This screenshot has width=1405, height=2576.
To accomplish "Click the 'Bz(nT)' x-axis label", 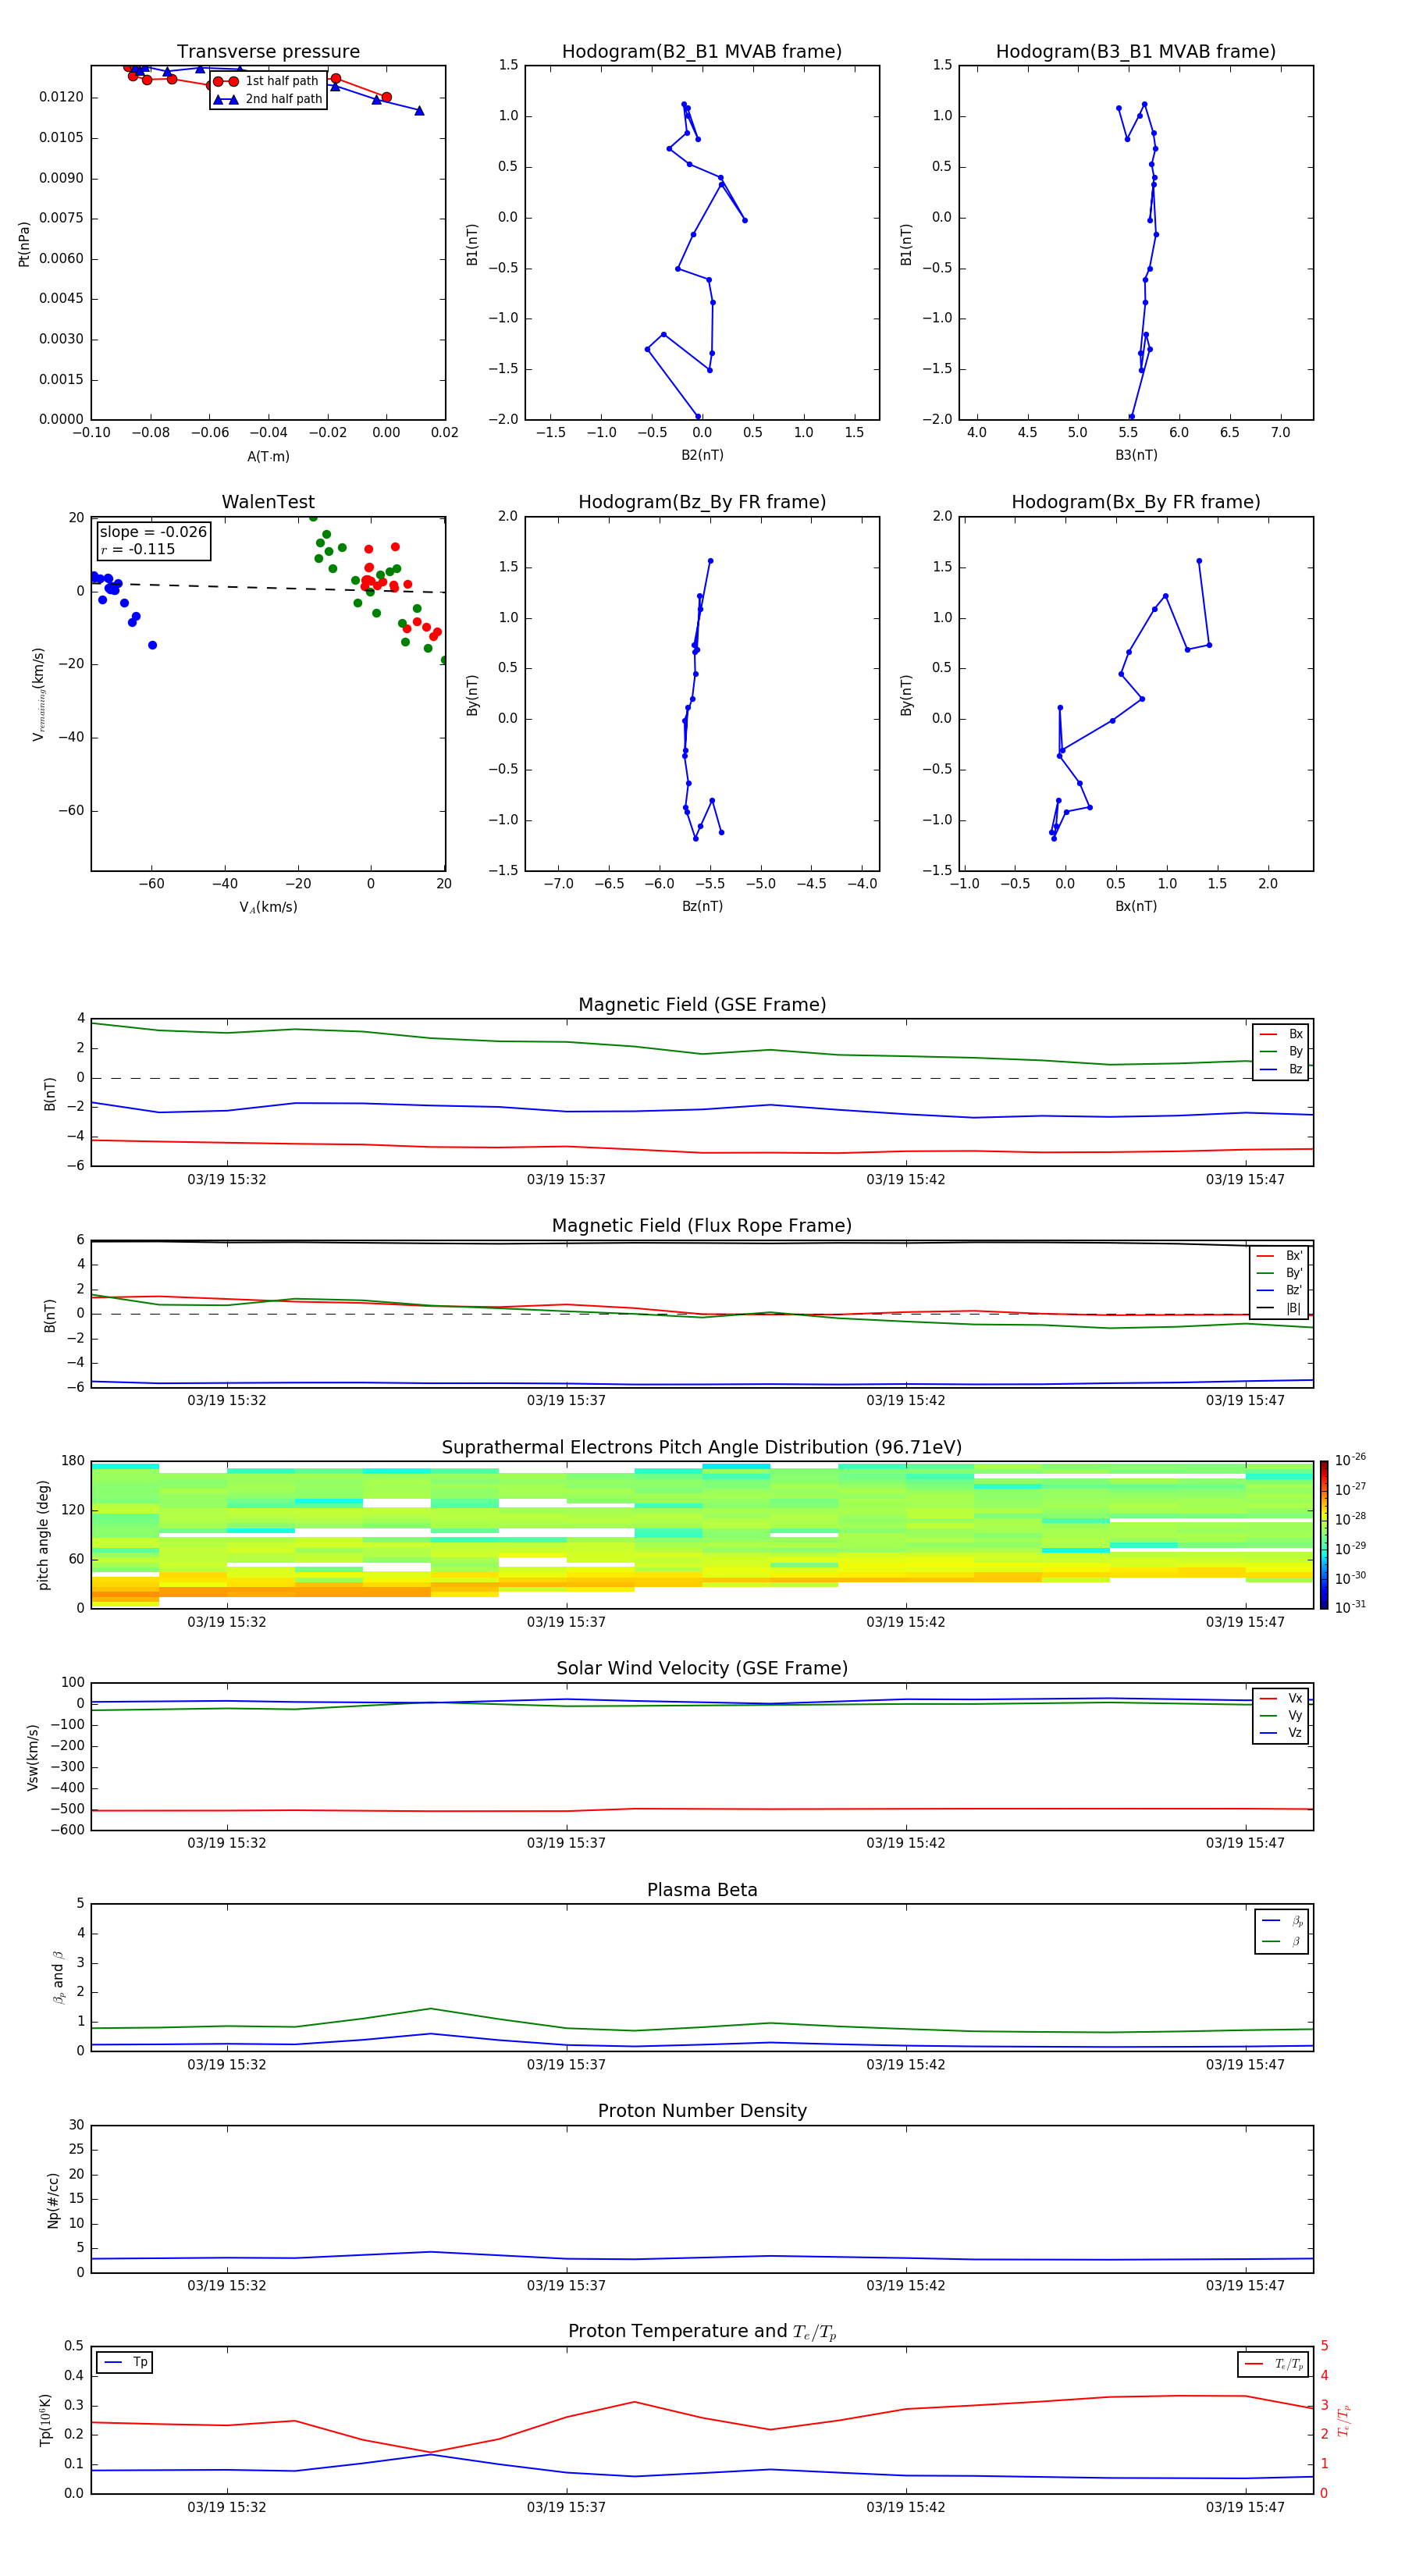I will coord(702,906).
